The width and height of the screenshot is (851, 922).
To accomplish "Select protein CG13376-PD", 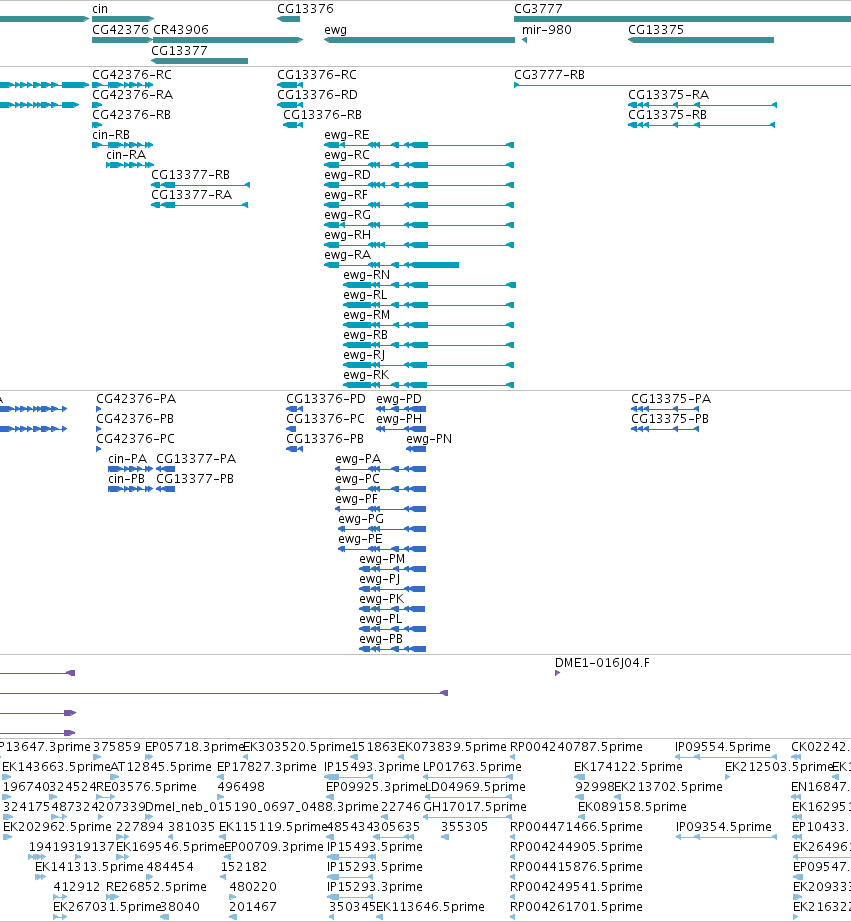I will [326, 399].
